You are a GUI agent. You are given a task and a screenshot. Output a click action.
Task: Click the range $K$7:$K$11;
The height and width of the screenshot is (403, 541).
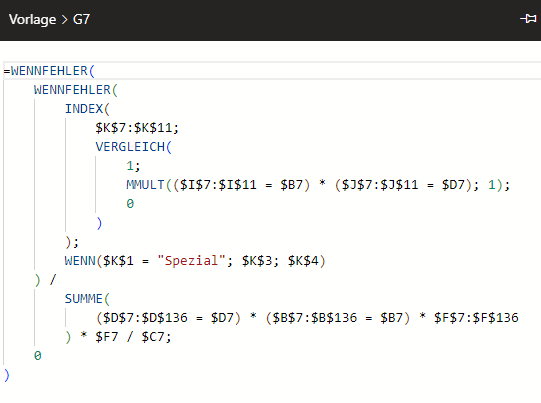click(x=137, y=128)
